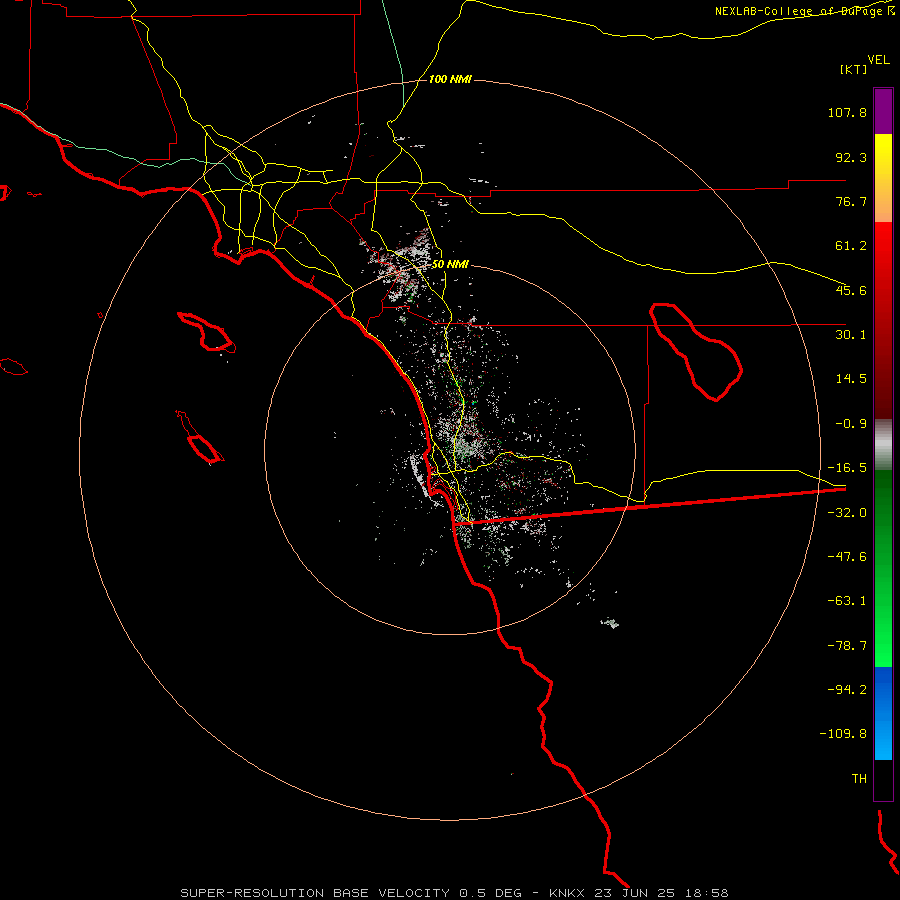Click the -94.2 velocity scale value

pos(847,689)
